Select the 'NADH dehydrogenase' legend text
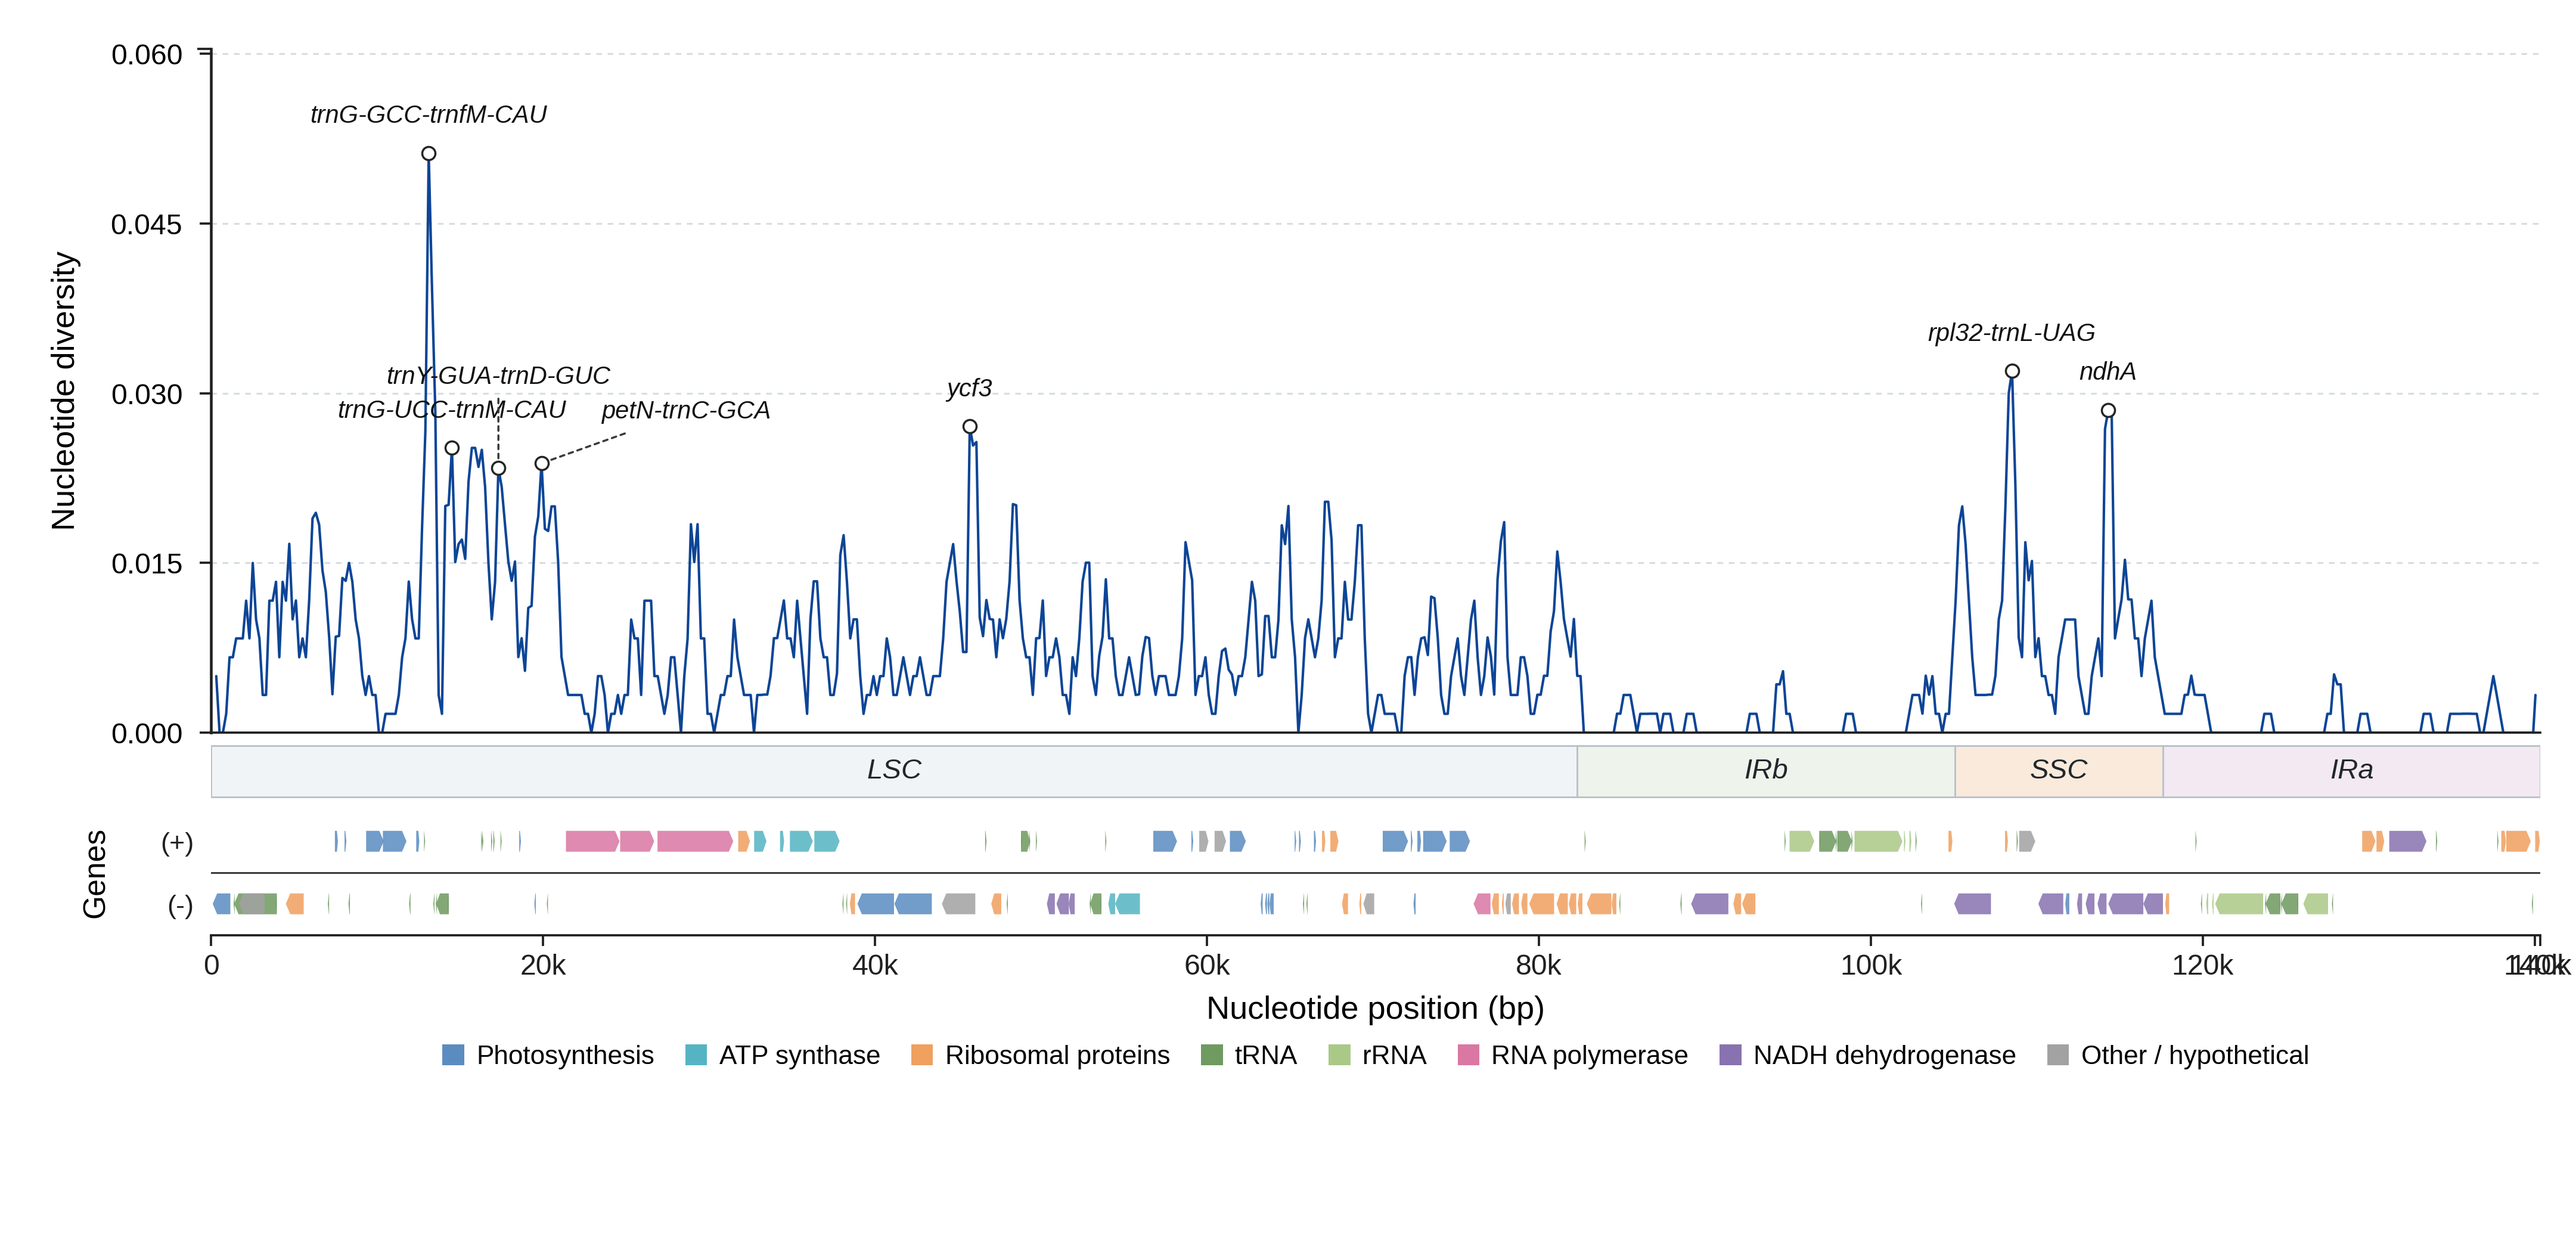 [x=1884, y=1055]
